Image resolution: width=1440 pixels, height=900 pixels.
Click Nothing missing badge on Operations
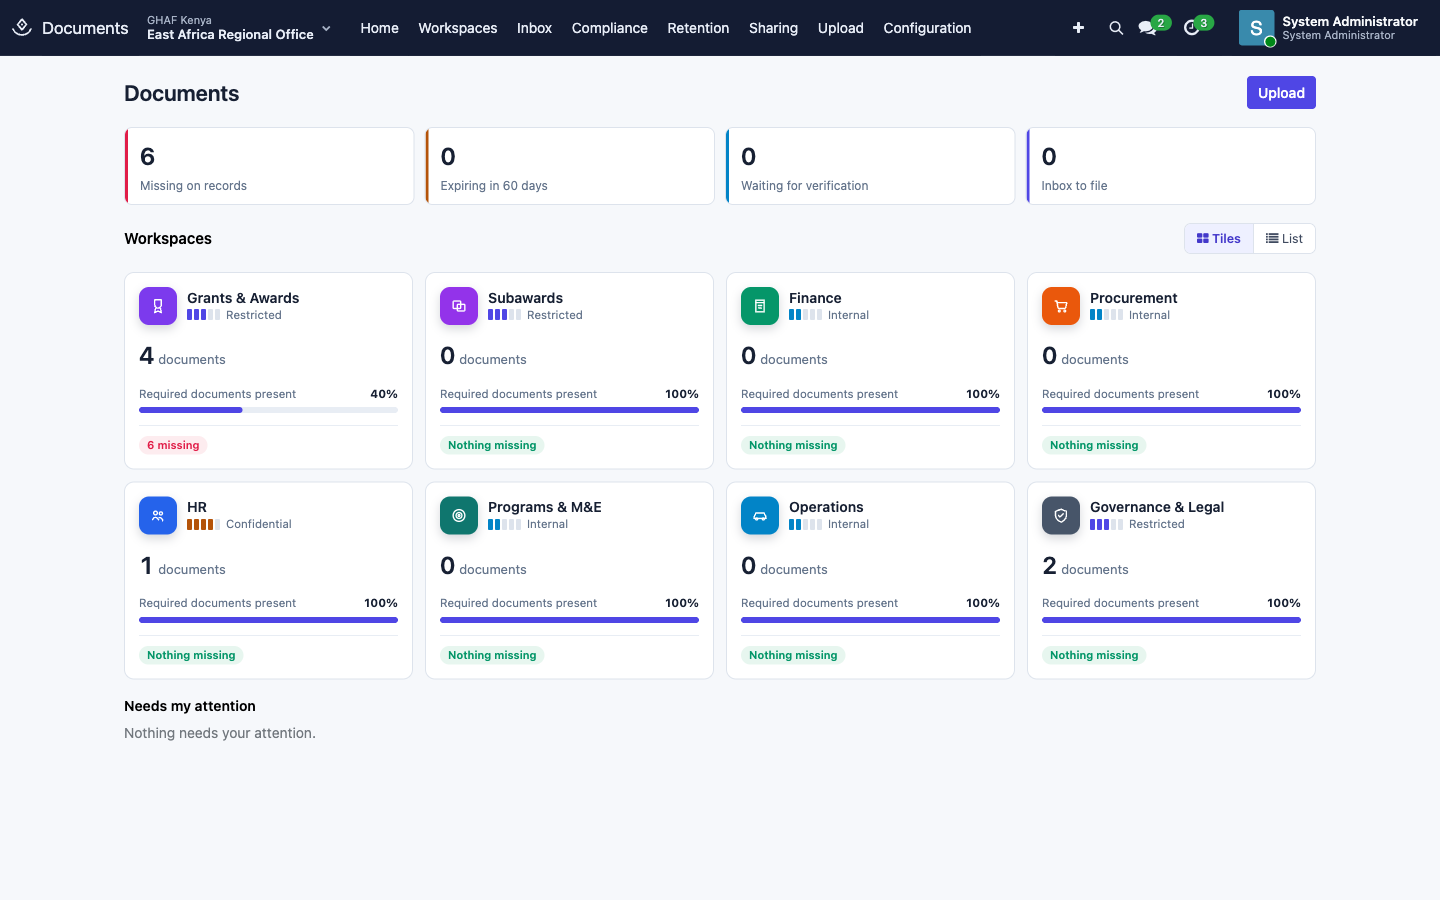point(793,655)
